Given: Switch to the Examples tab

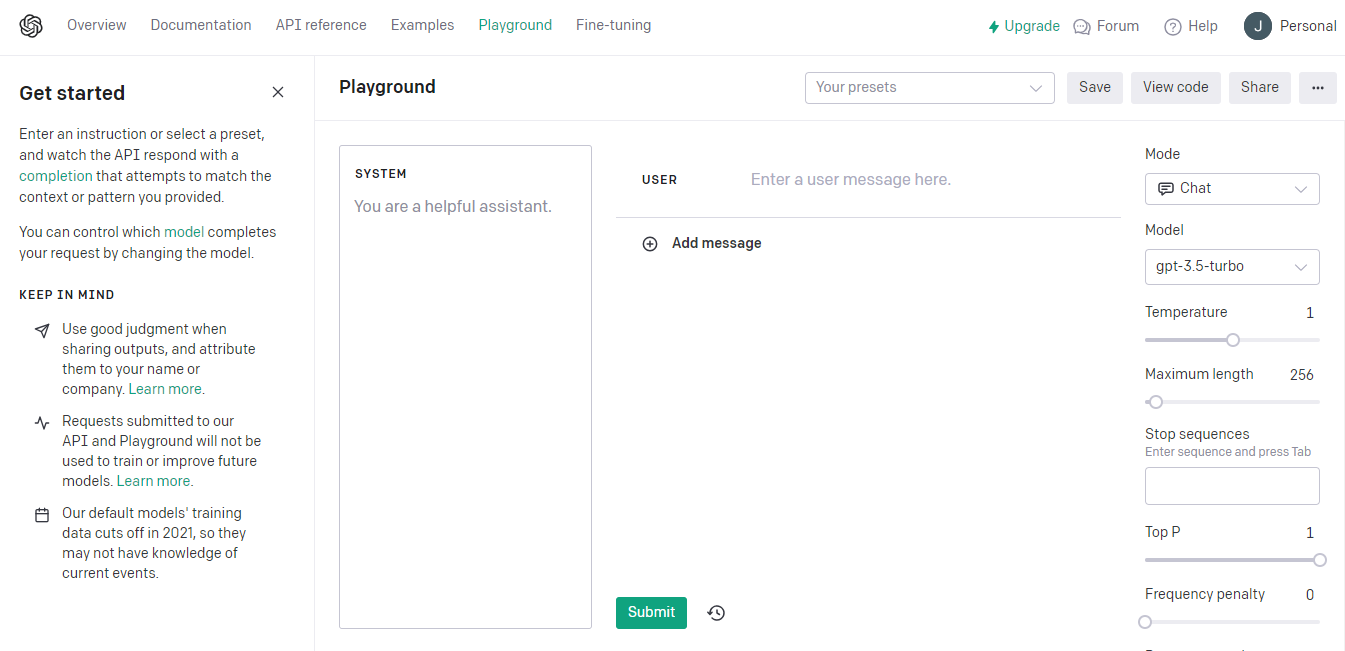Looking at the screenshot, I should pyautogui.click(x=422, y=25).
